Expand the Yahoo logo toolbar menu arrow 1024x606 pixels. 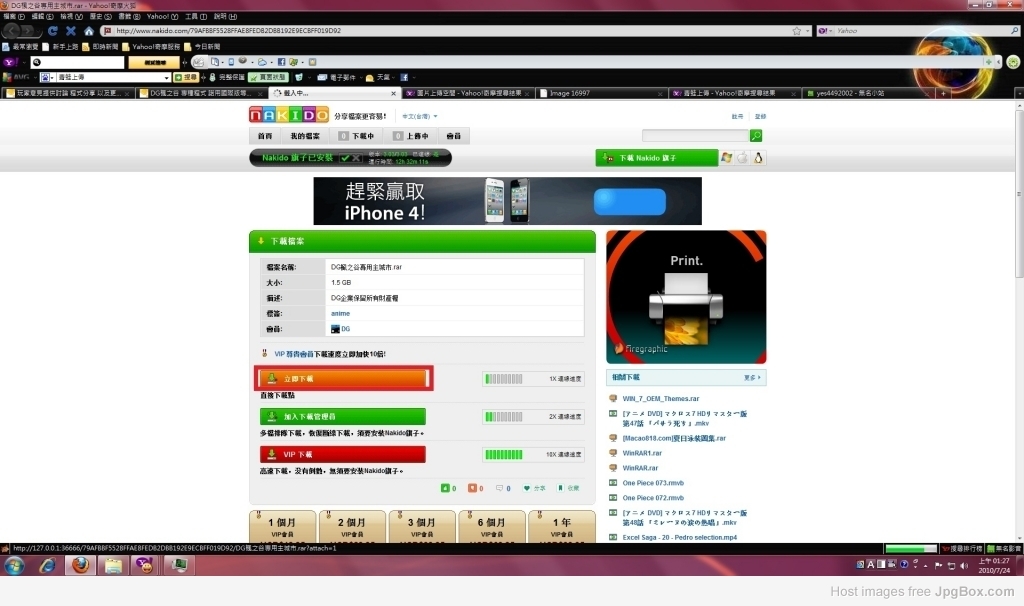[24, 62]
